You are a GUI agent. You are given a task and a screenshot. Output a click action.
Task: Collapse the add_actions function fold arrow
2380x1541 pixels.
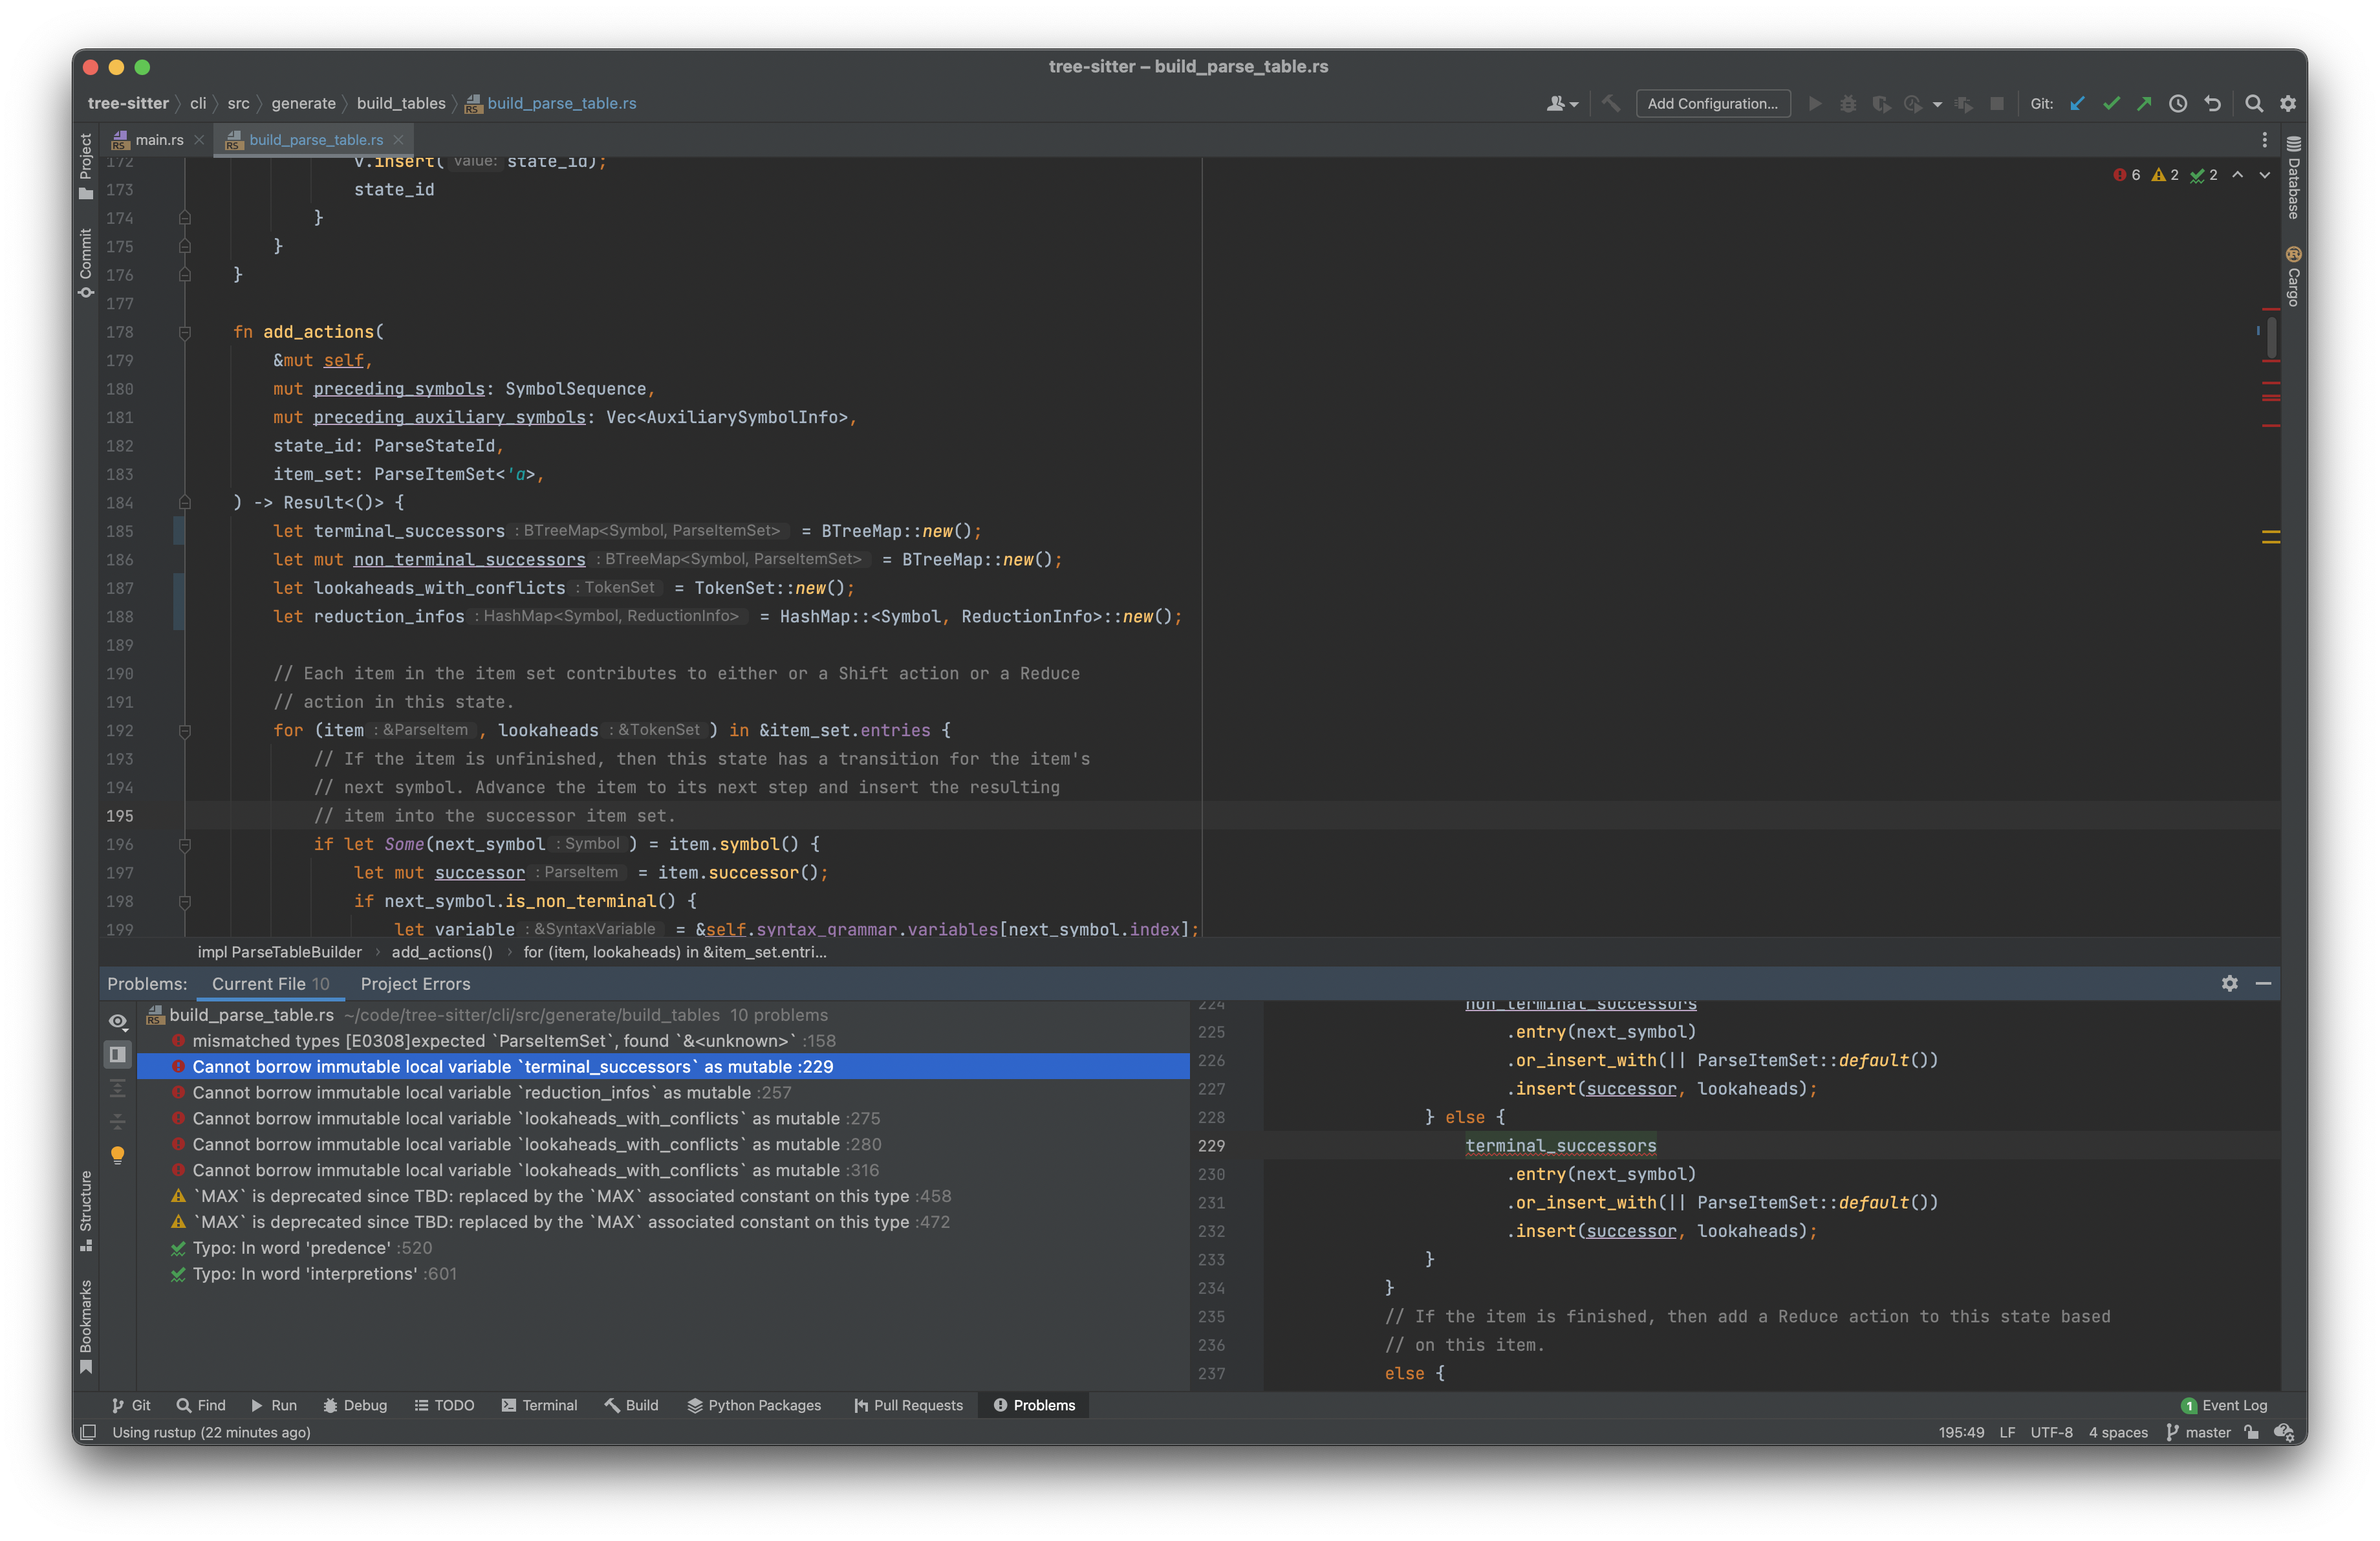(185, 332)
